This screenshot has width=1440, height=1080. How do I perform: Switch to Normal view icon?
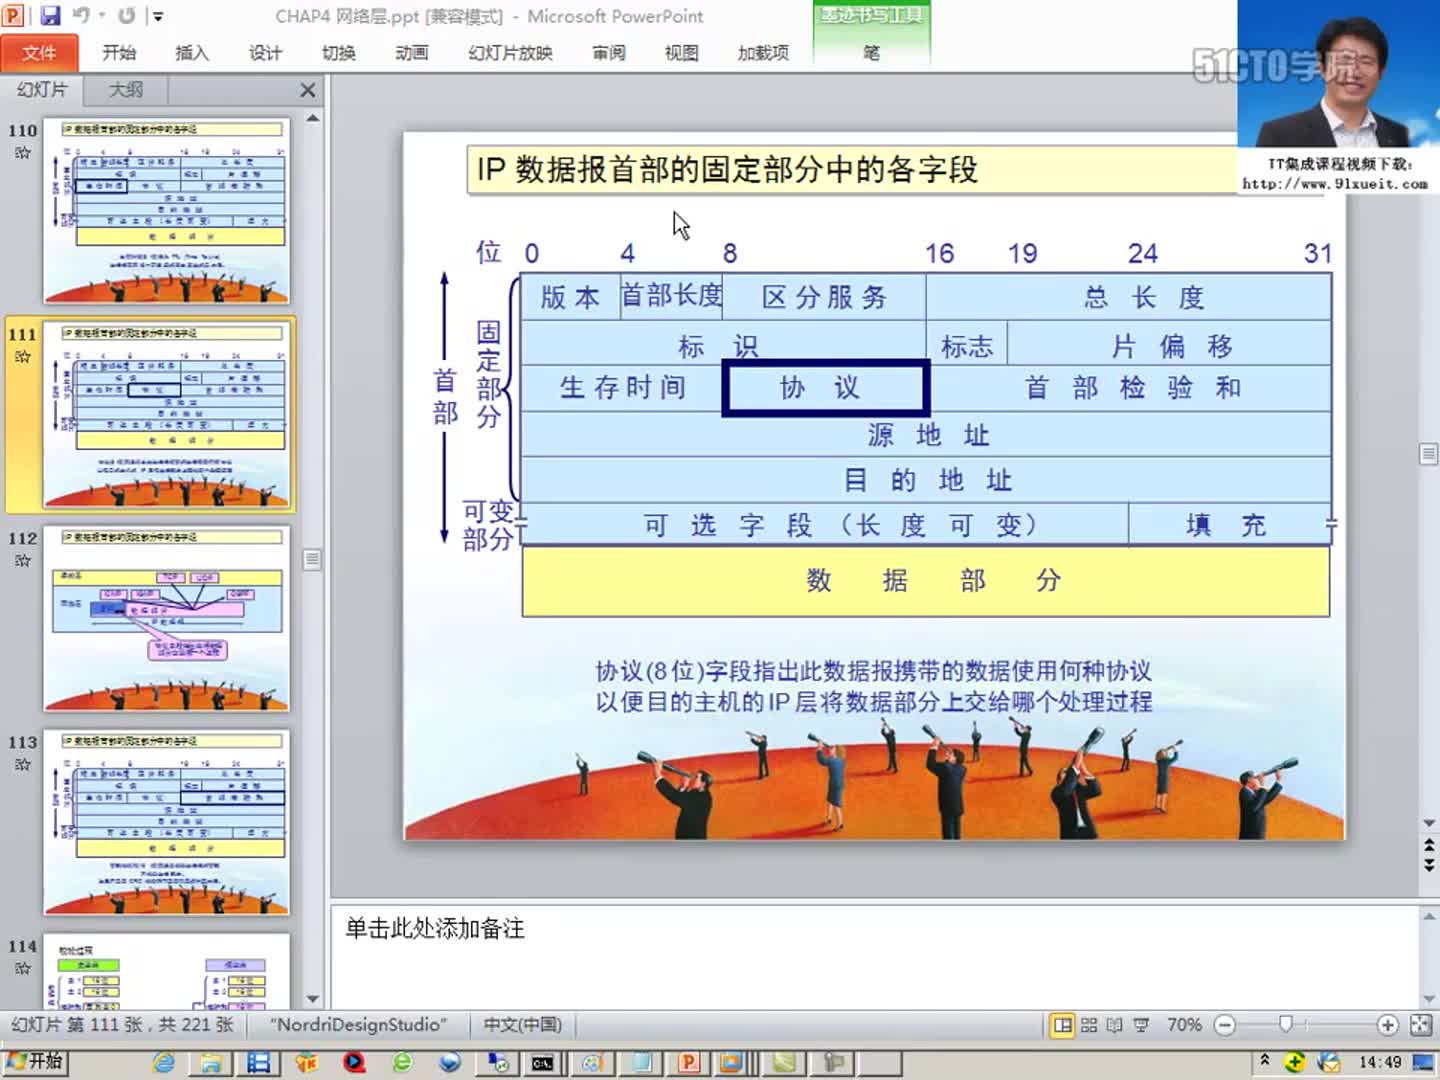(1063, 1025)
